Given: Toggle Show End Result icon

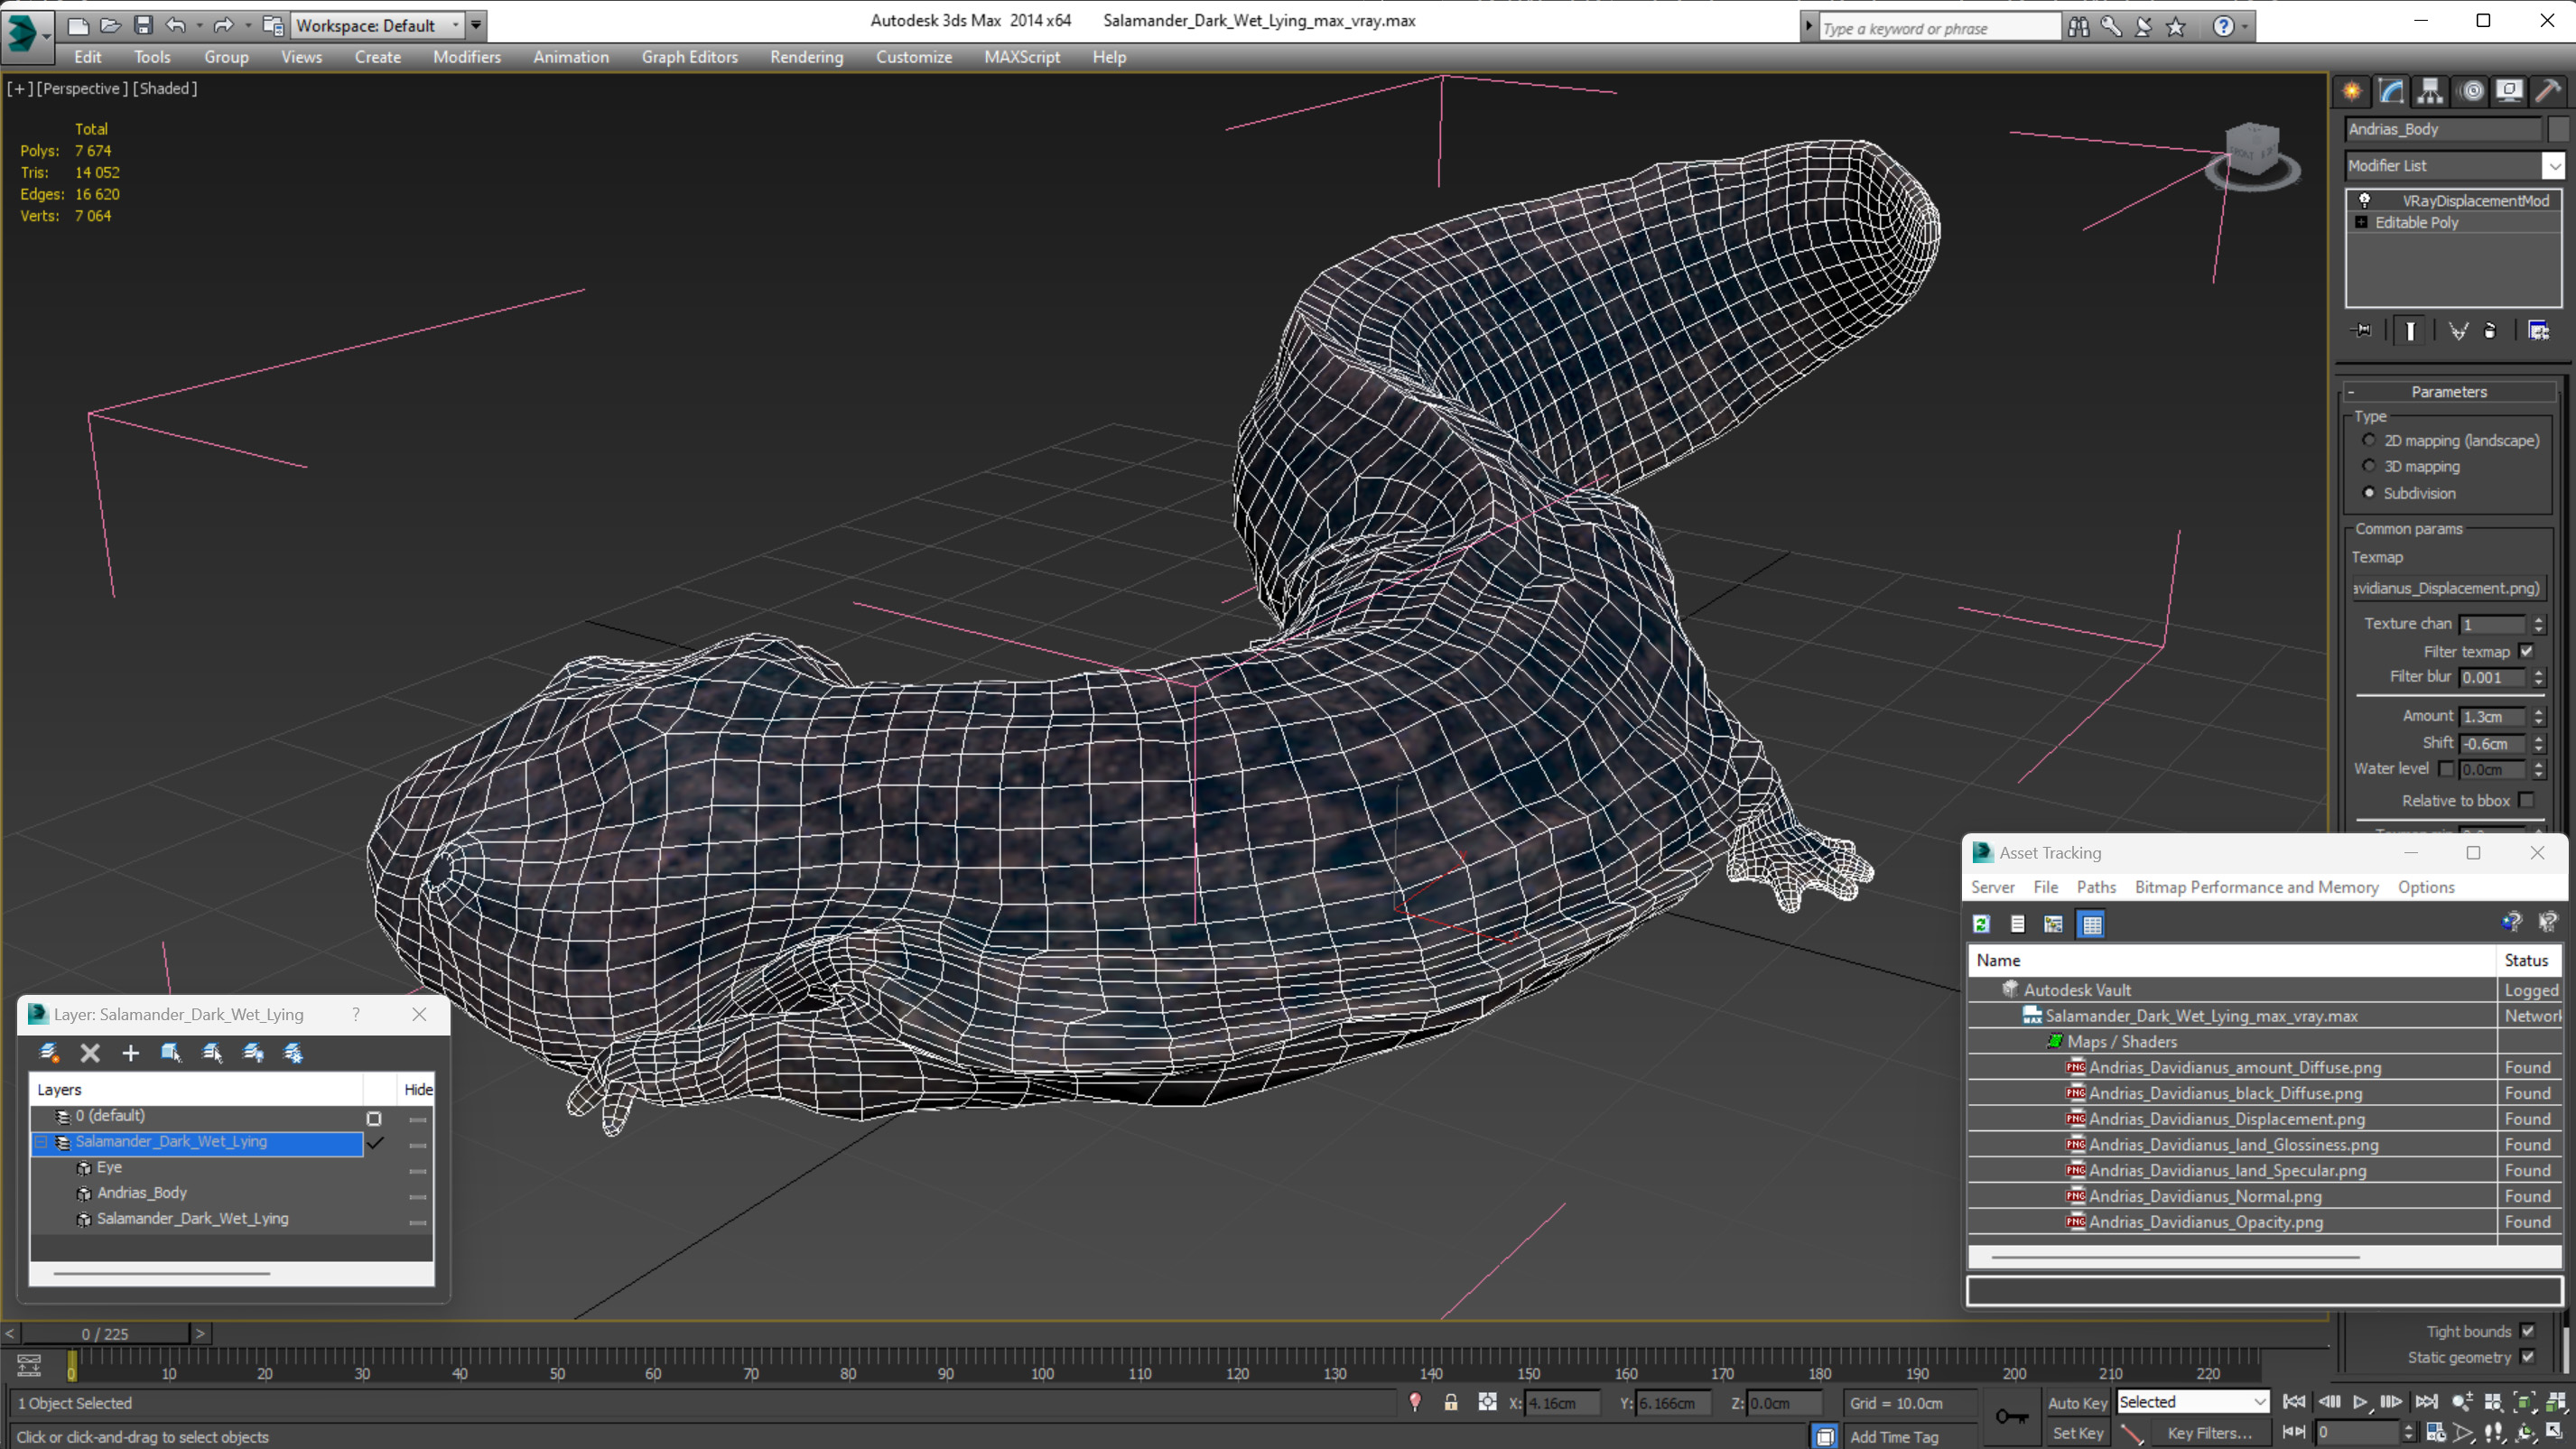Looking at the screenshot, I should click(2410, 330).
